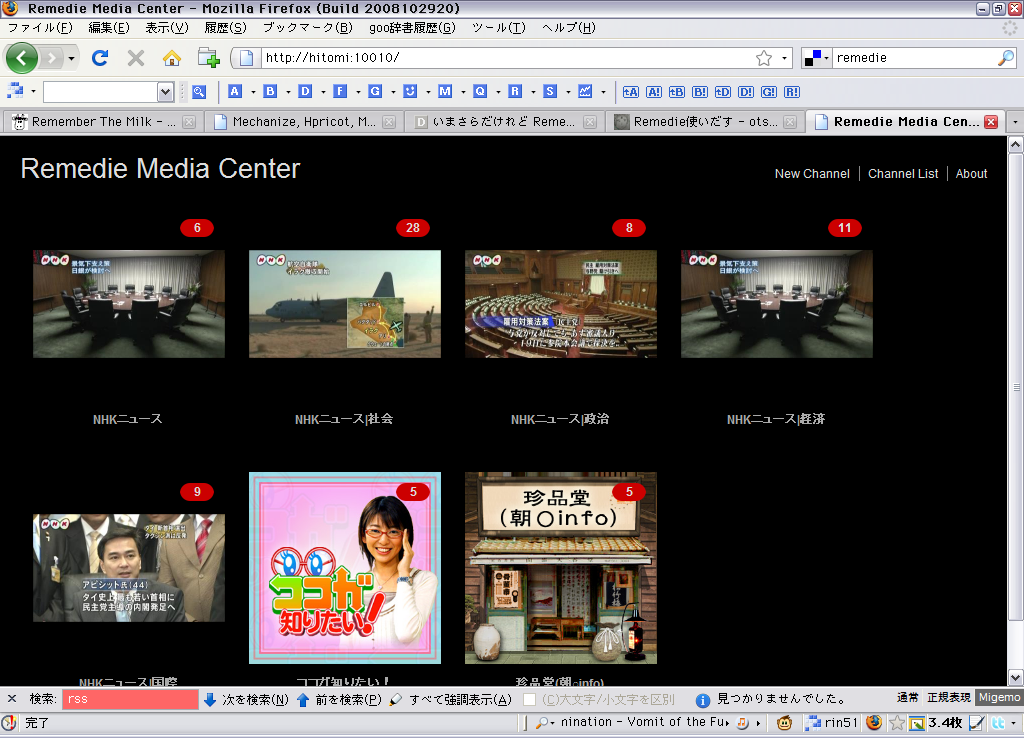1024x738 pixels.
Task: Click the goo toolbar search magnifier button
Action: pos(199,92)
